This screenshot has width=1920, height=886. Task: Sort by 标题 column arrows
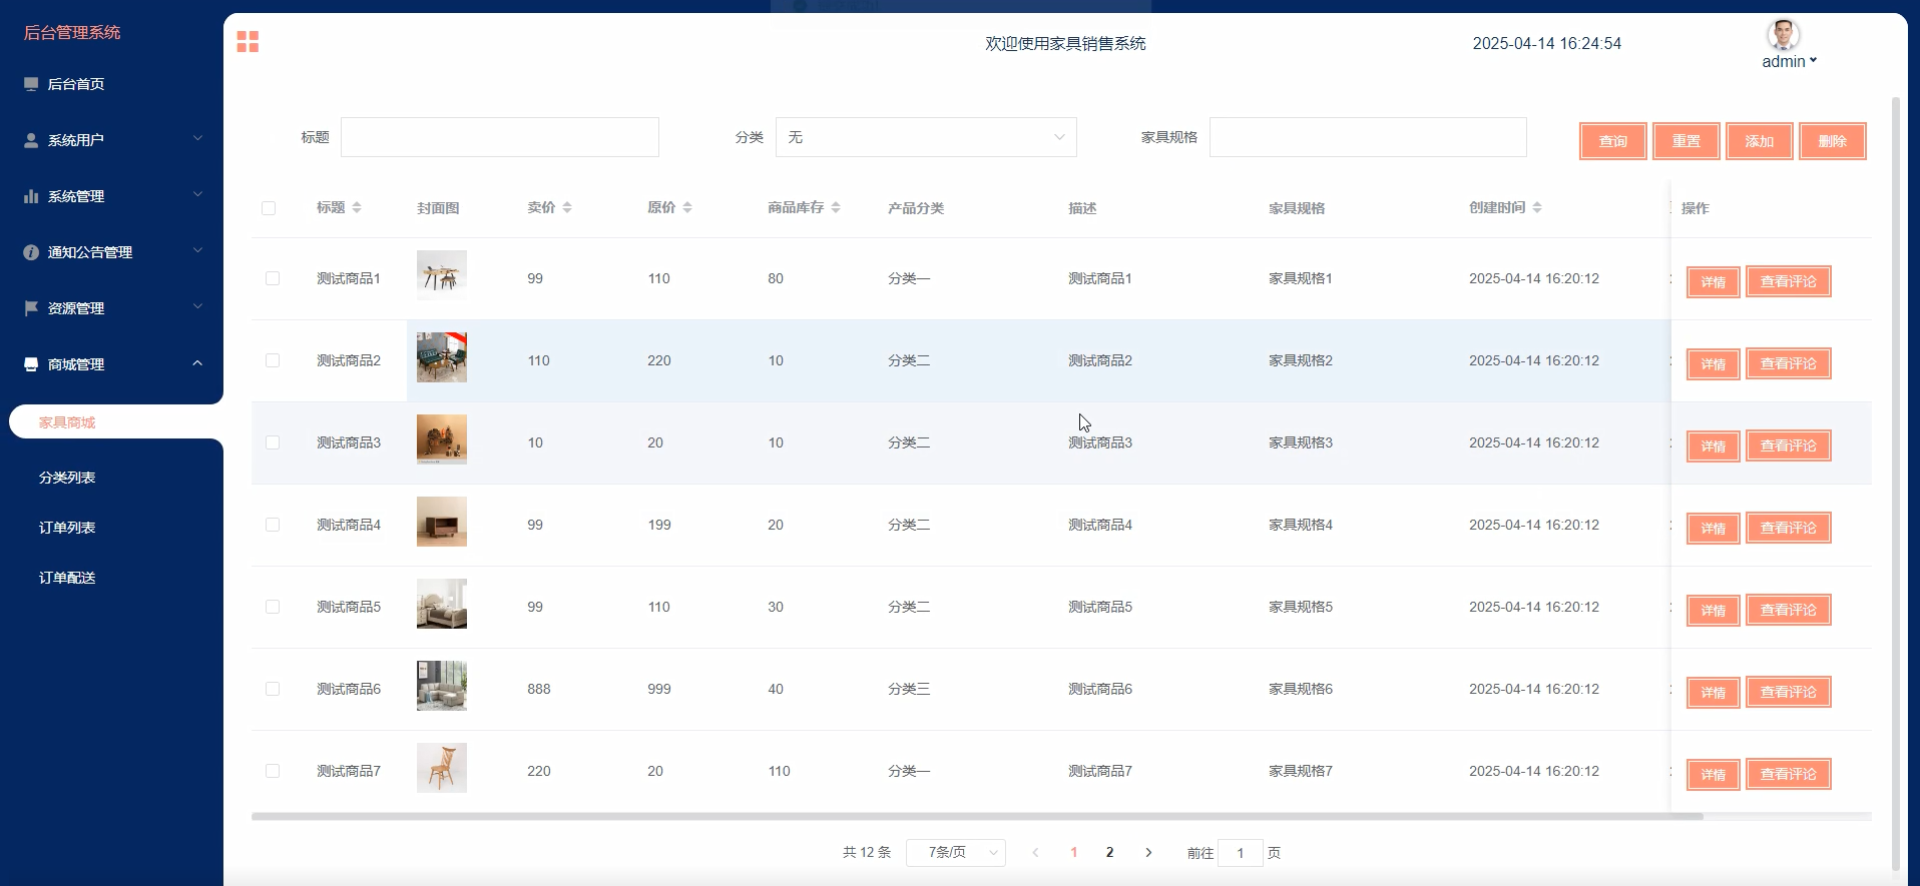click(x=357, y=207)
